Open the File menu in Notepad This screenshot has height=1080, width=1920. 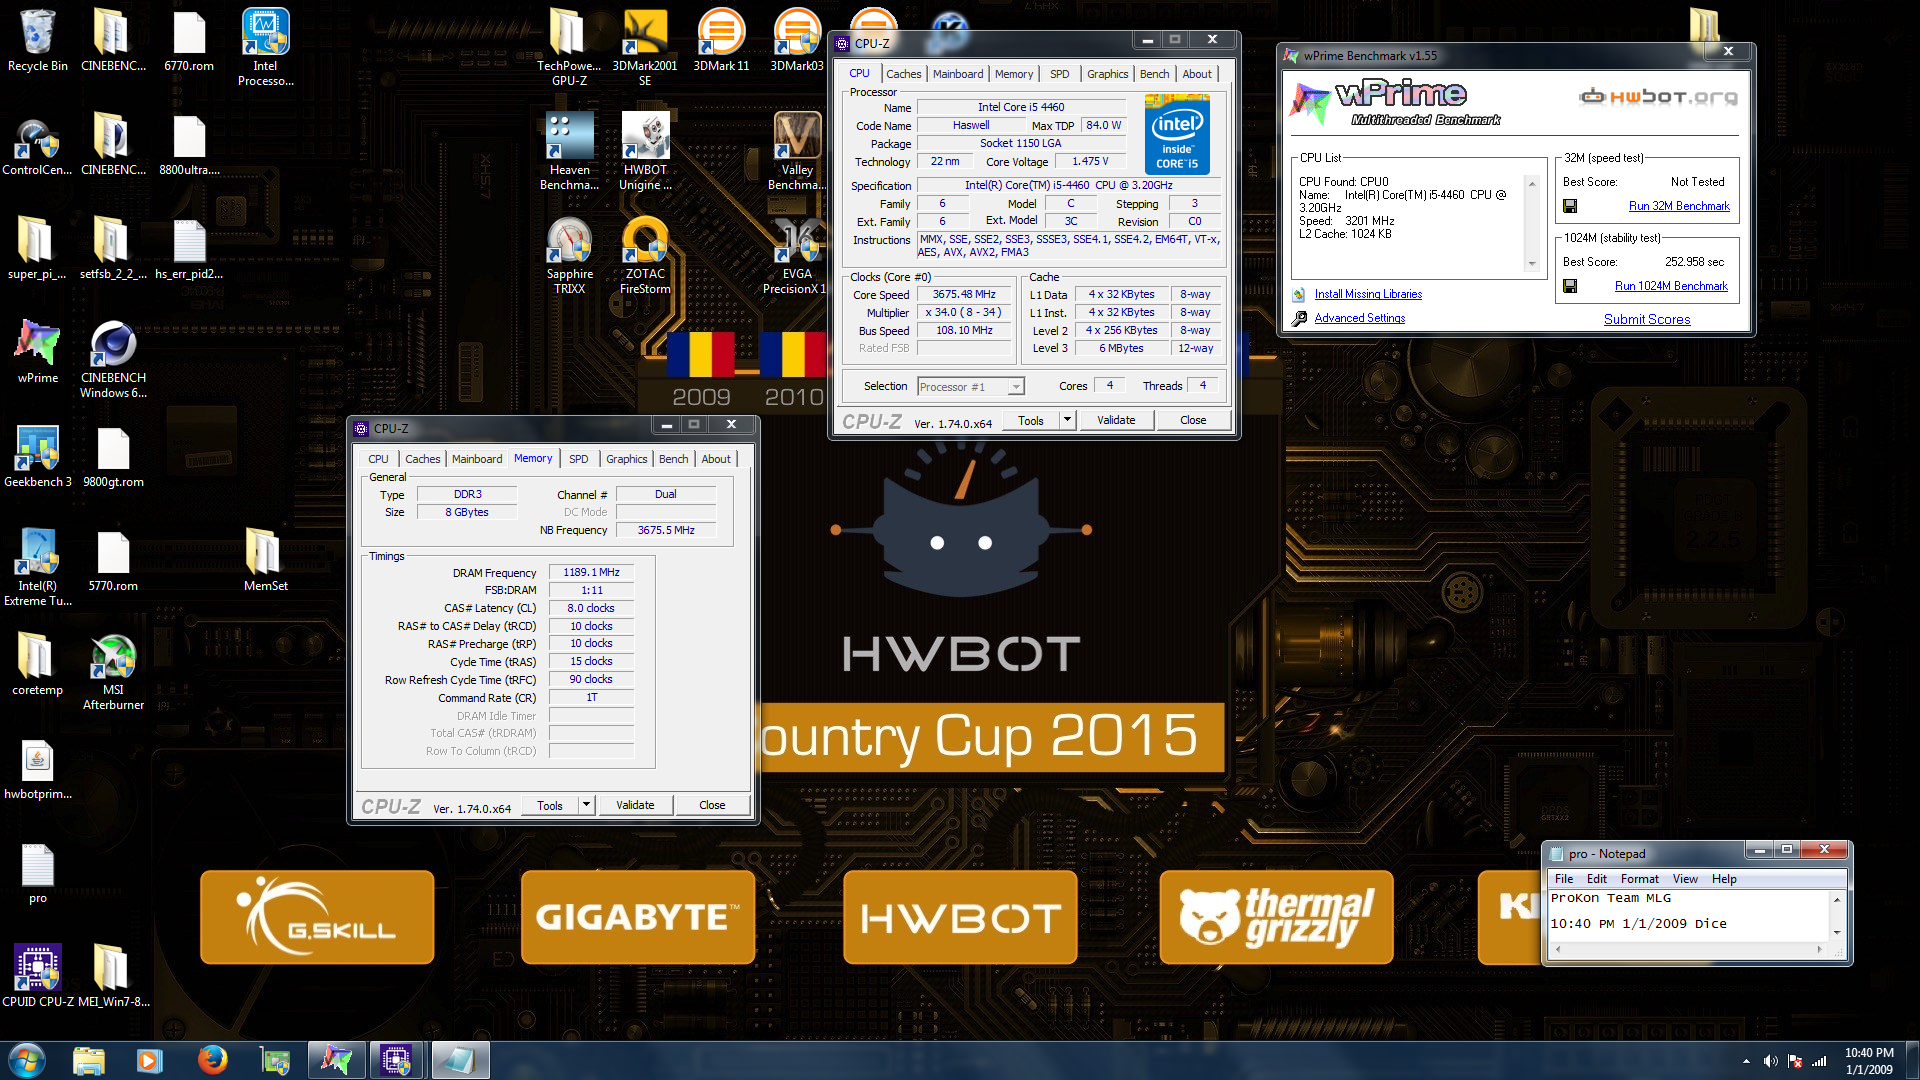tap(1563, 879)
